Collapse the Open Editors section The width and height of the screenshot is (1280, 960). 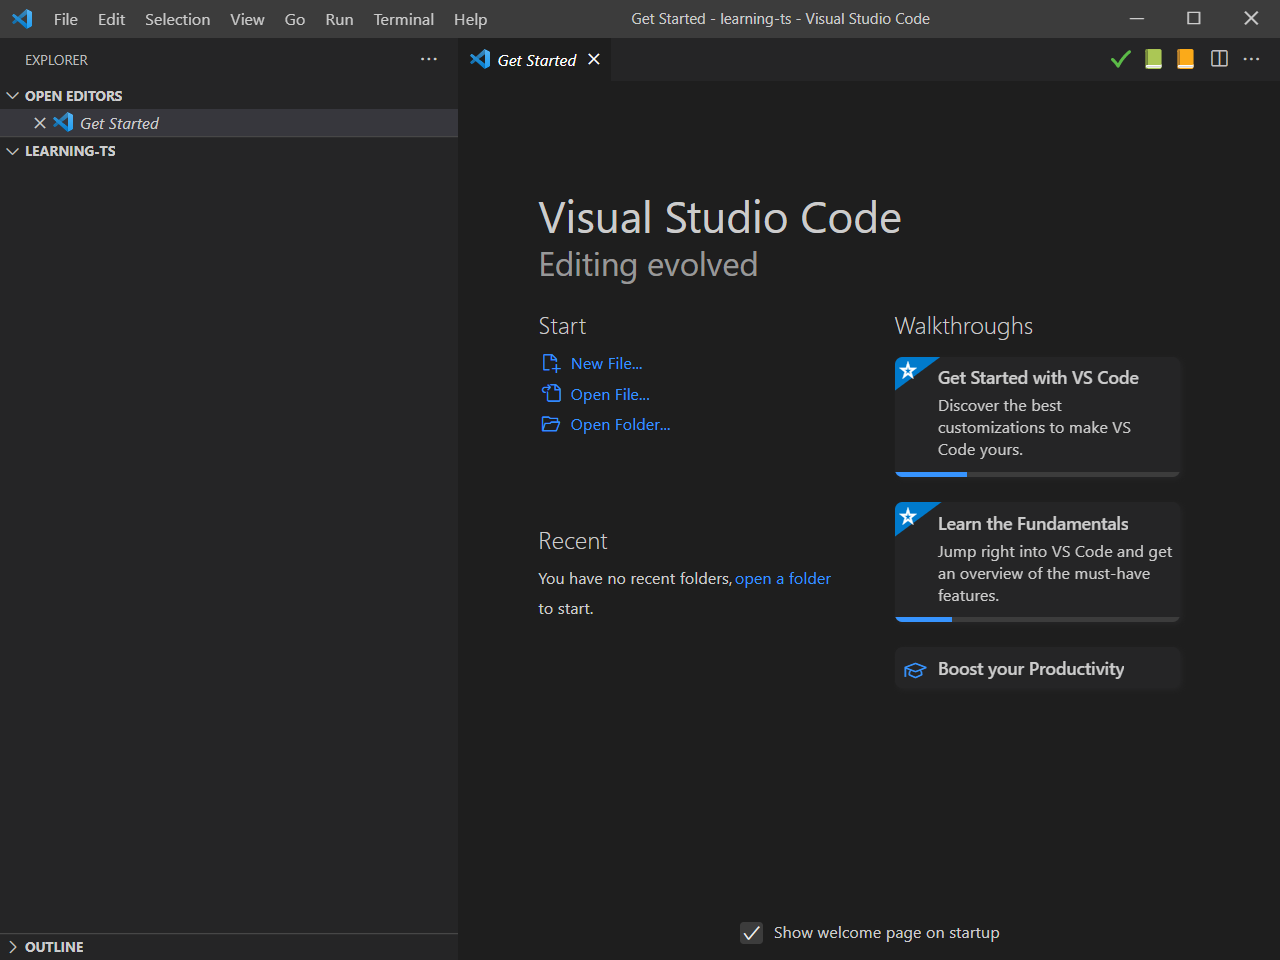(x=13, y=96)
